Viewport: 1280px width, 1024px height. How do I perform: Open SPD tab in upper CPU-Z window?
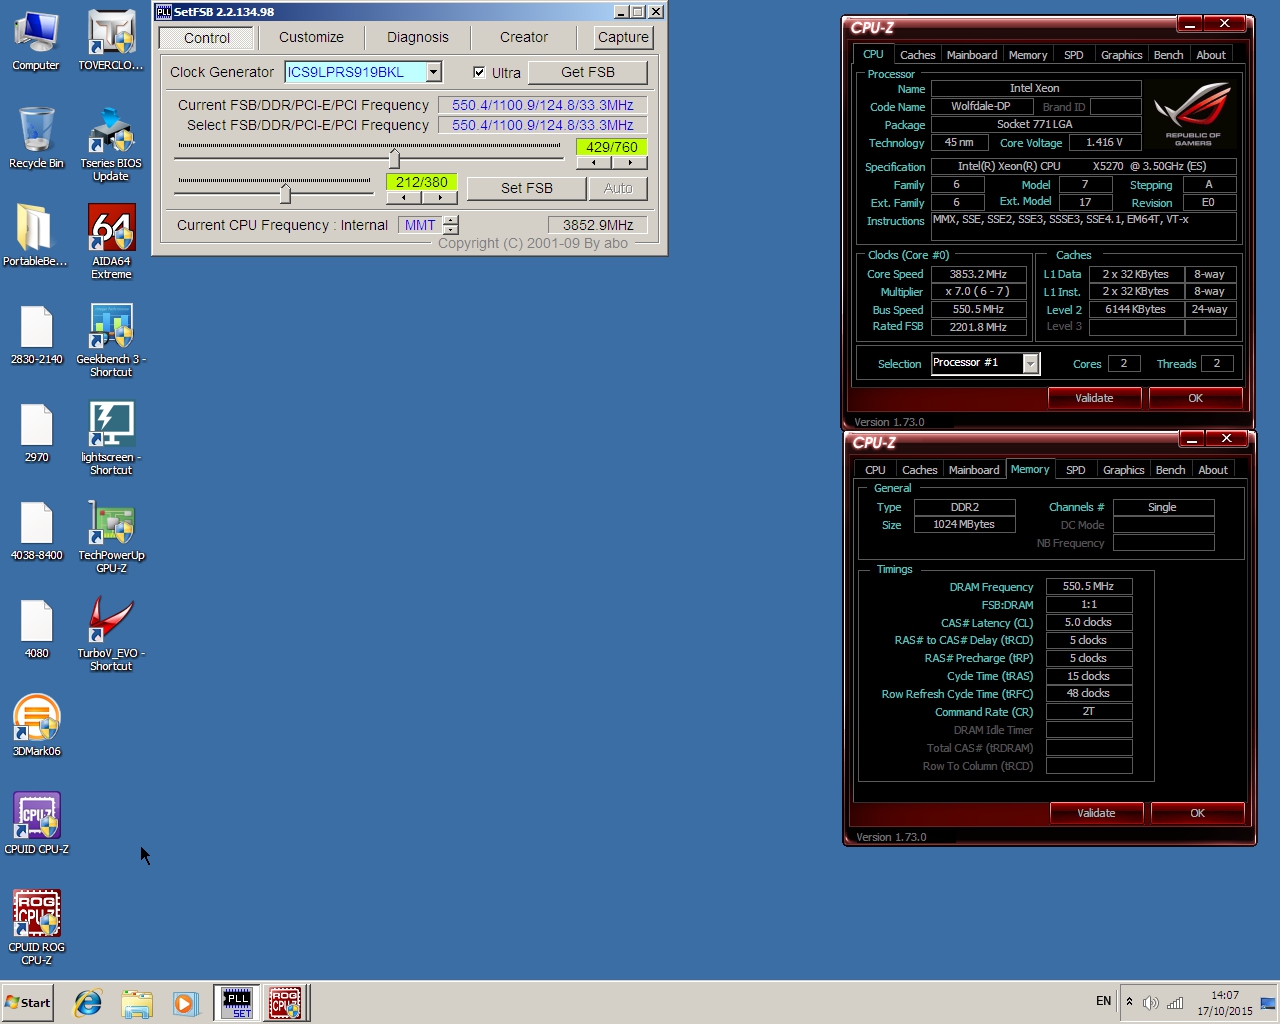tap(1073, 55)
